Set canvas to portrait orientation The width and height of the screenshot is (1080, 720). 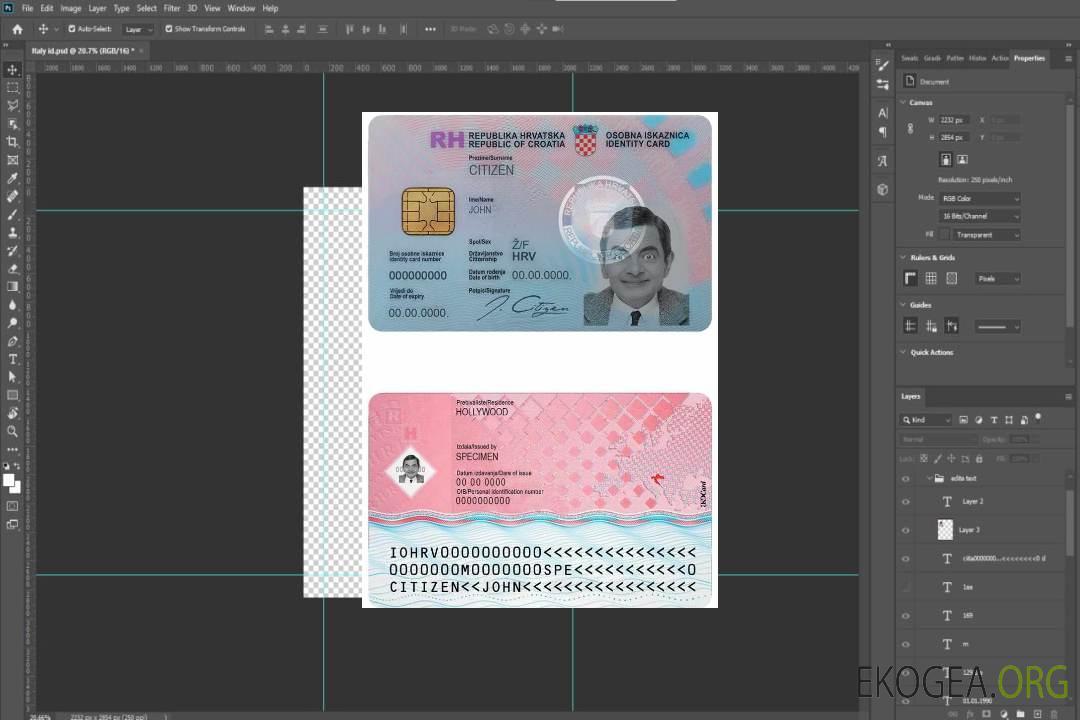(x=946, y=160)
